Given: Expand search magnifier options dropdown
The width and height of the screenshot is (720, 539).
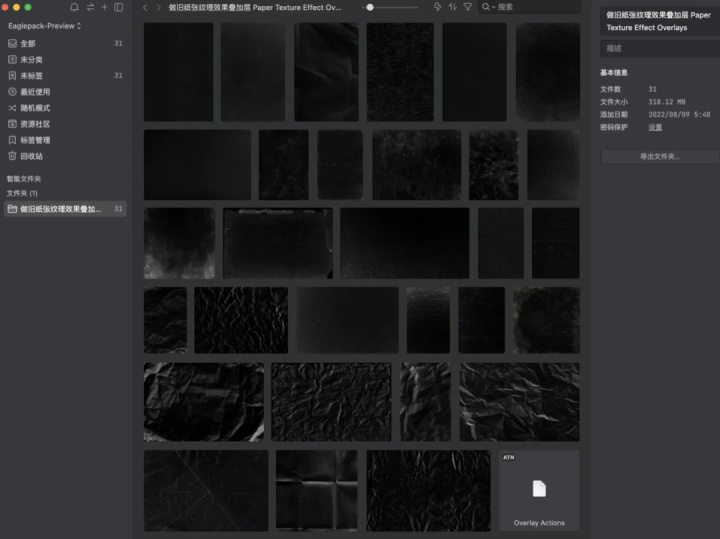Looking at the screenshot, I should point(489,7).
